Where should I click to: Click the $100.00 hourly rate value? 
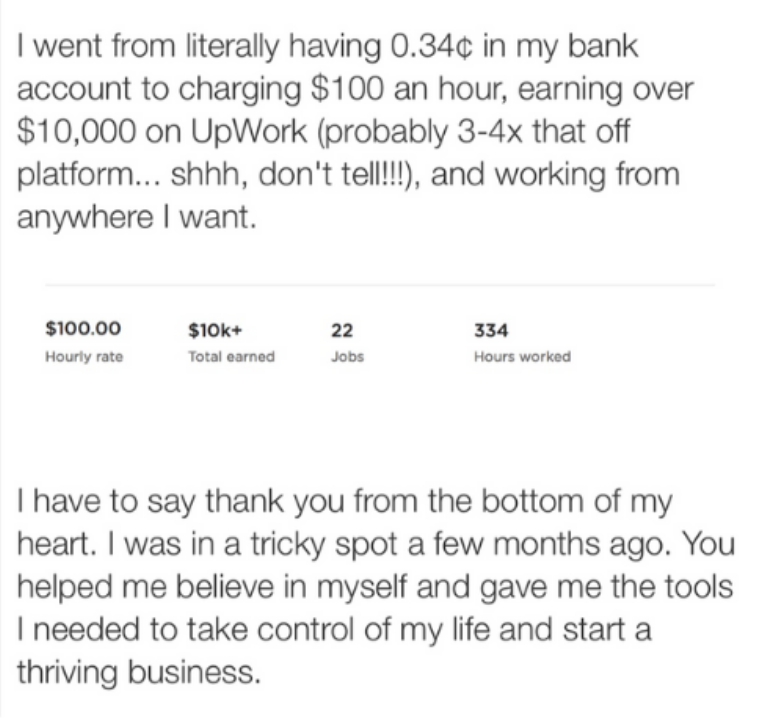(x=83, y=328)
